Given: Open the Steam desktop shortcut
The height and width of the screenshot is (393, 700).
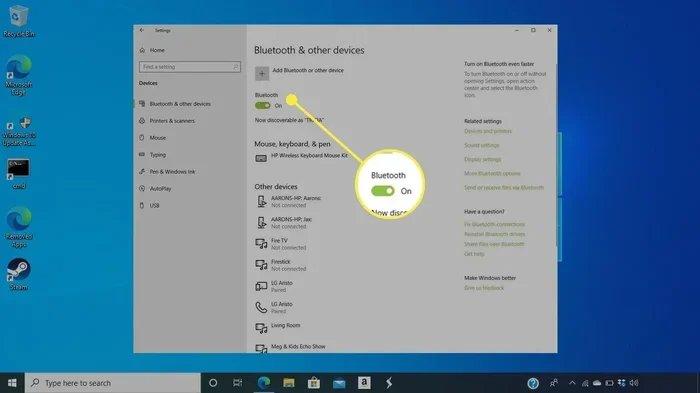Looking at the screenshot, I should tap(19, 274).
